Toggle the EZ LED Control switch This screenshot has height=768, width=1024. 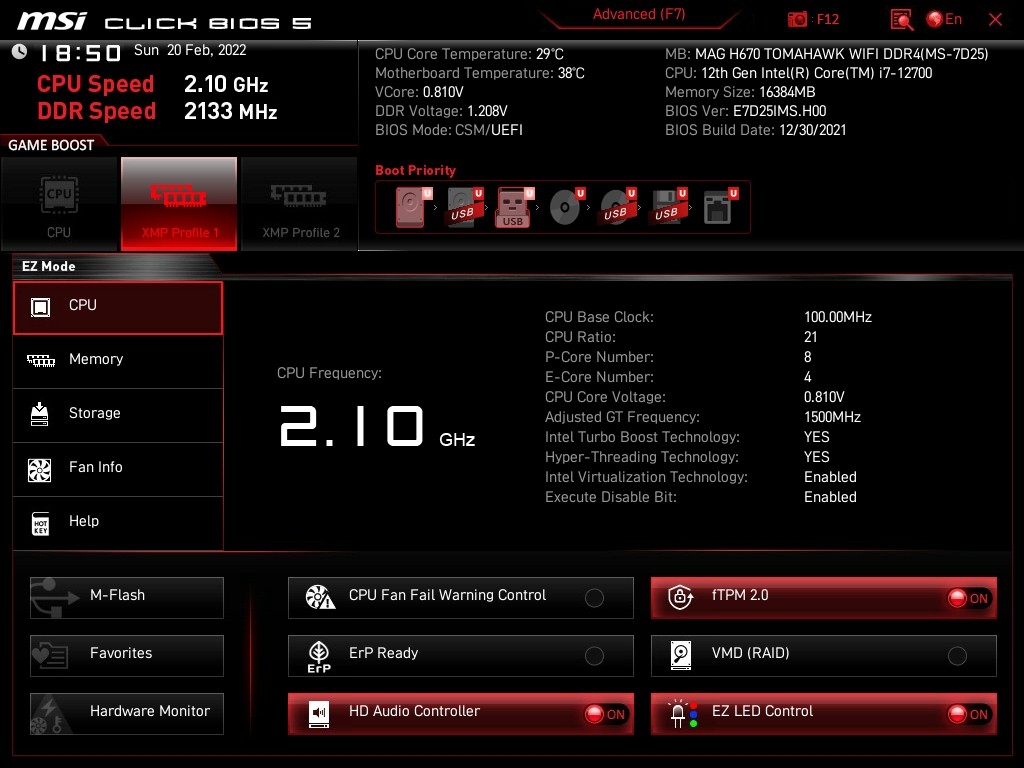[968, 714]
